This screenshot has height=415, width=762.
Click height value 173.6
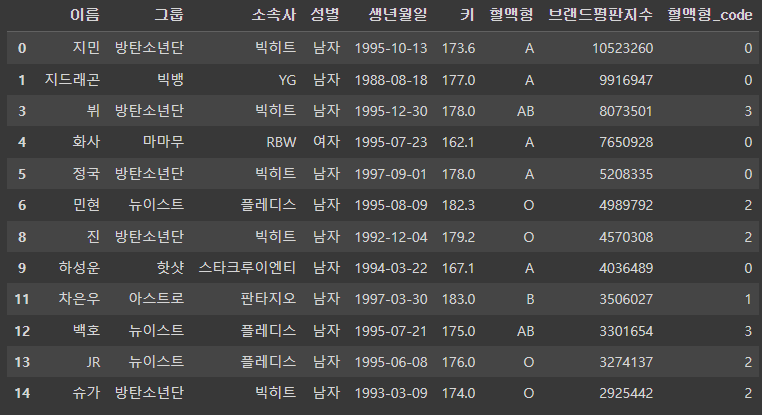coord(458,48)
